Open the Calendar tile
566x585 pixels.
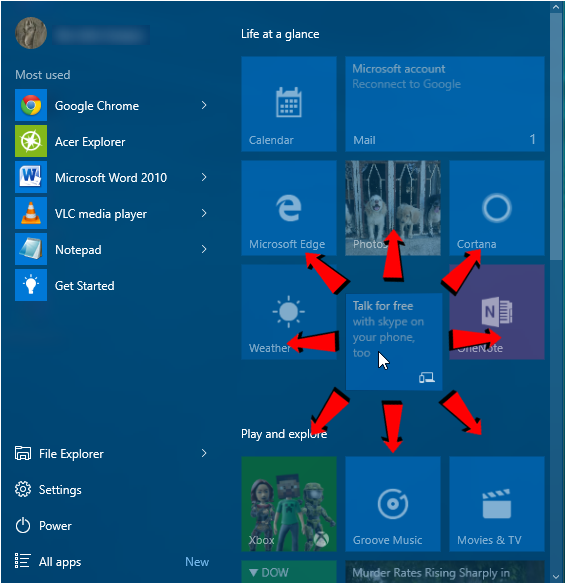tap(289, 104)
